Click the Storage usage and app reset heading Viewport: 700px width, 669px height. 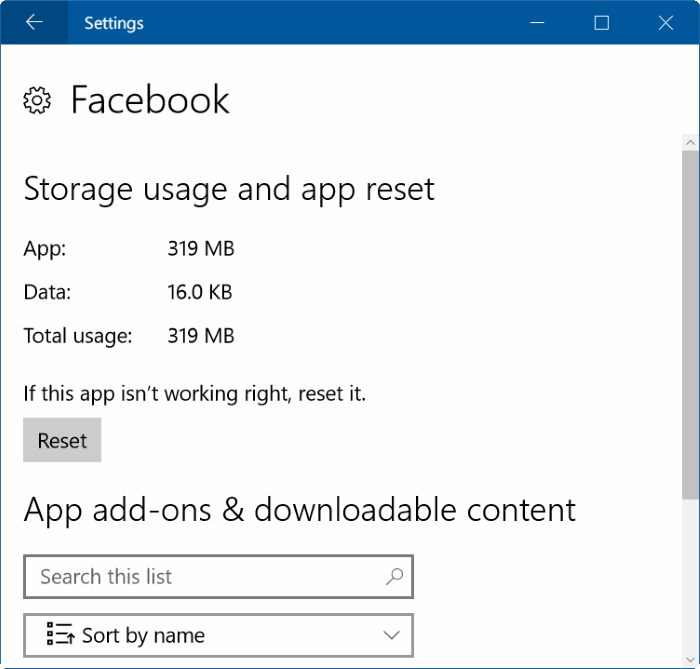point(229,190)
